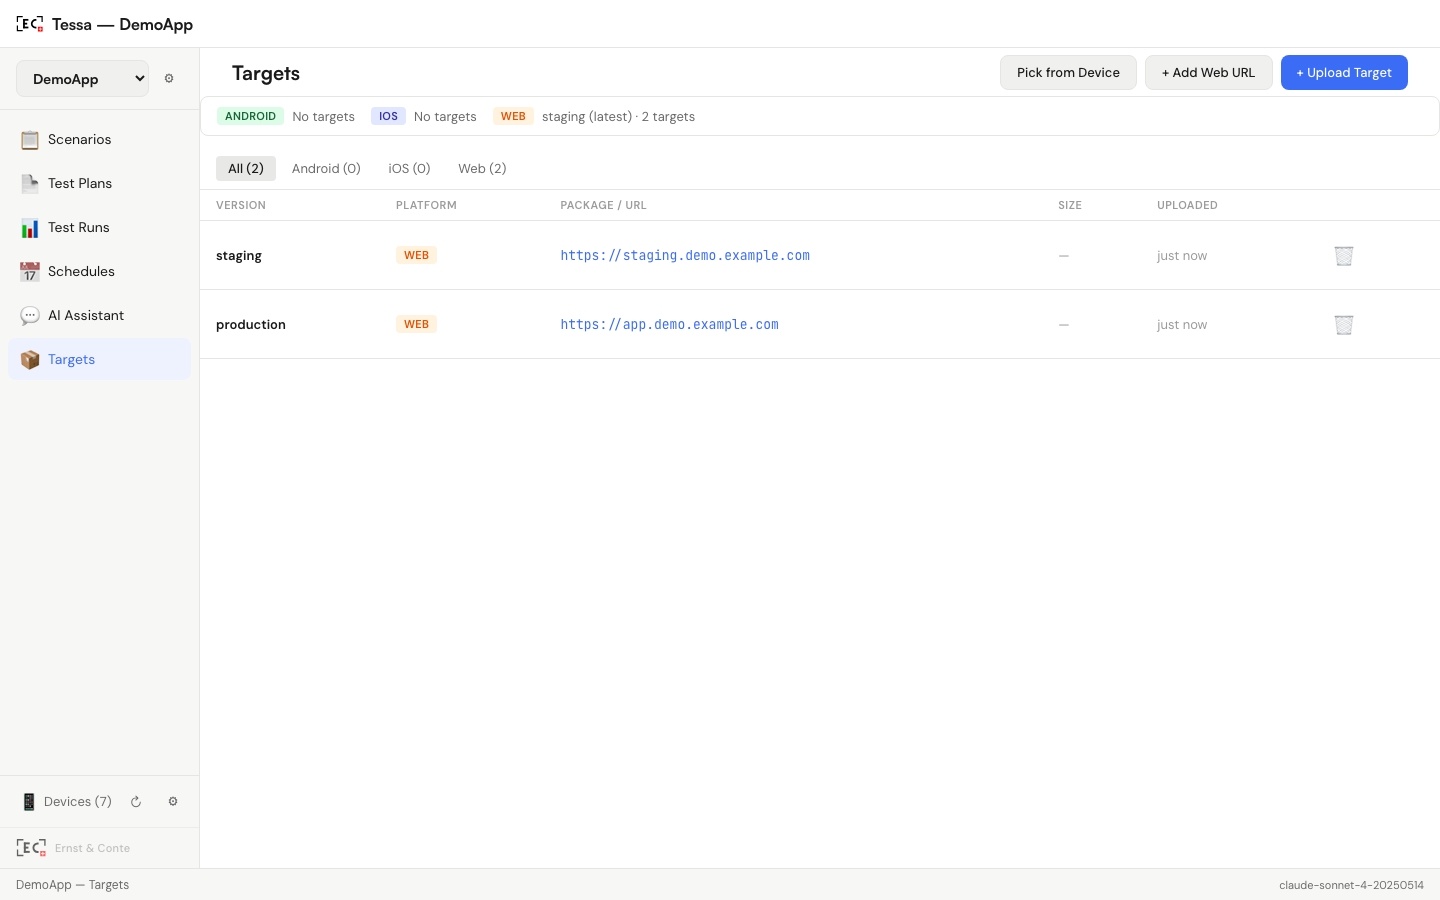Click the IOS badge in summary bar
The height and width of the screenshot is (900, 1440).
coord(388,116)
